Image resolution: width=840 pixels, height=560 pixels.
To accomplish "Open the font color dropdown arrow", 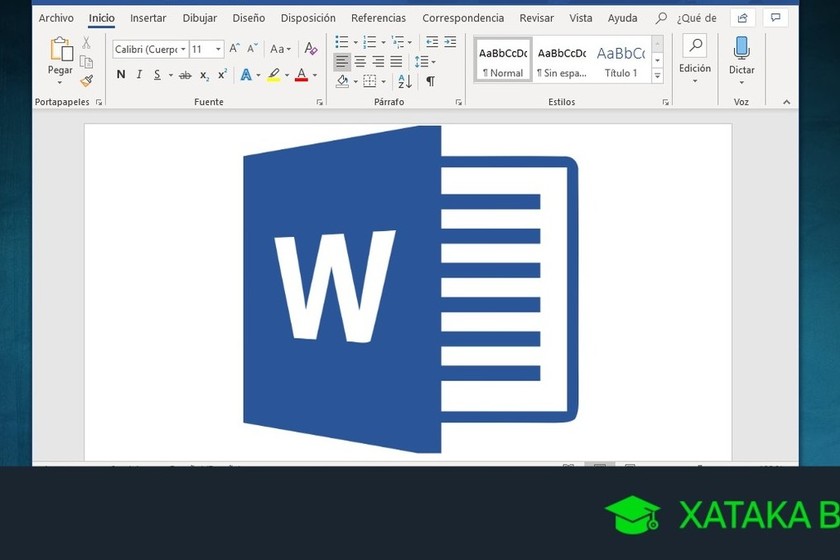I will (x=315, y=76).
